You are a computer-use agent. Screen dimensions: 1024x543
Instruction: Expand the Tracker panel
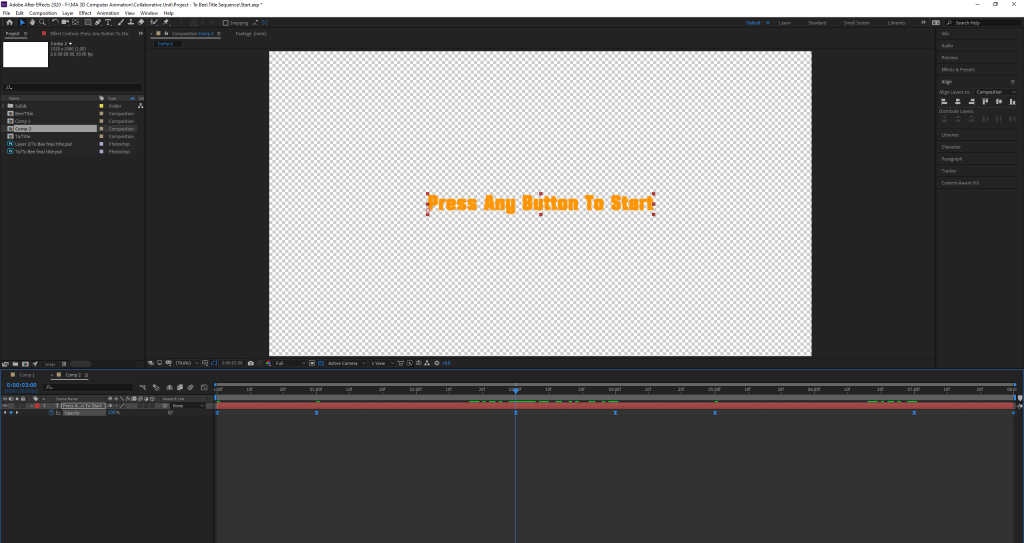(949, 171)
